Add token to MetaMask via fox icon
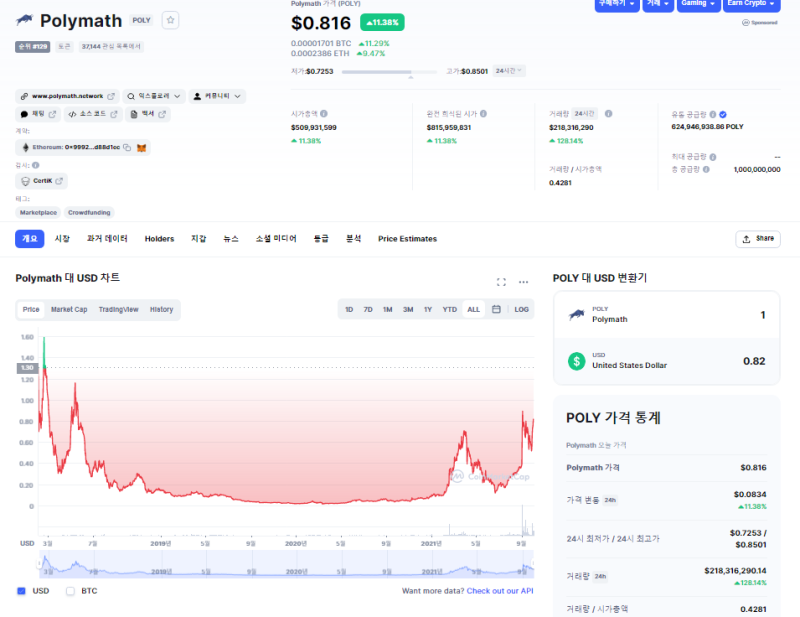800x617 pixels. click(141, 147)
